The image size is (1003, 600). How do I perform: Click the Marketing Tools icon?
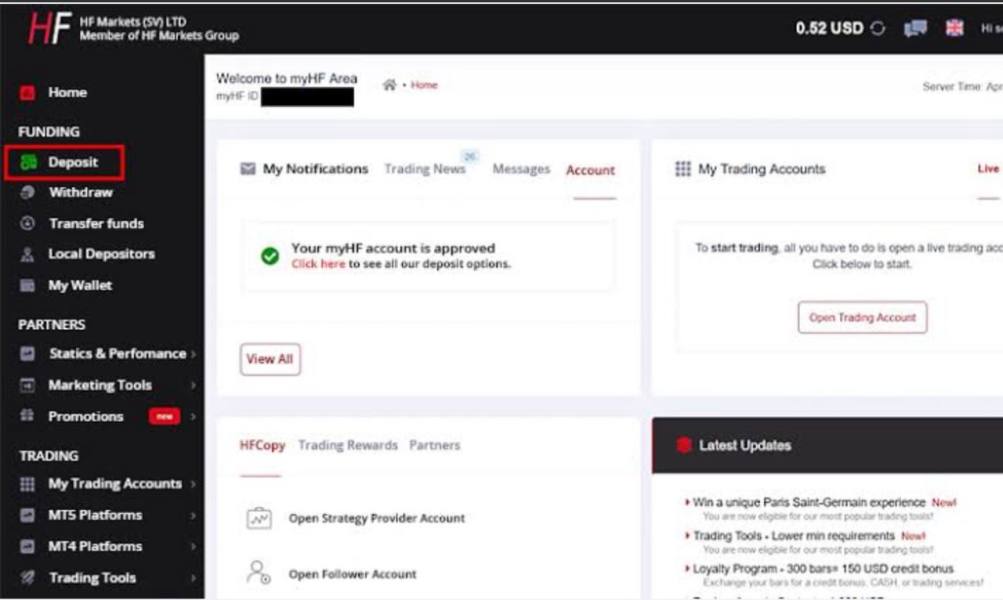(x=27, y=385)
